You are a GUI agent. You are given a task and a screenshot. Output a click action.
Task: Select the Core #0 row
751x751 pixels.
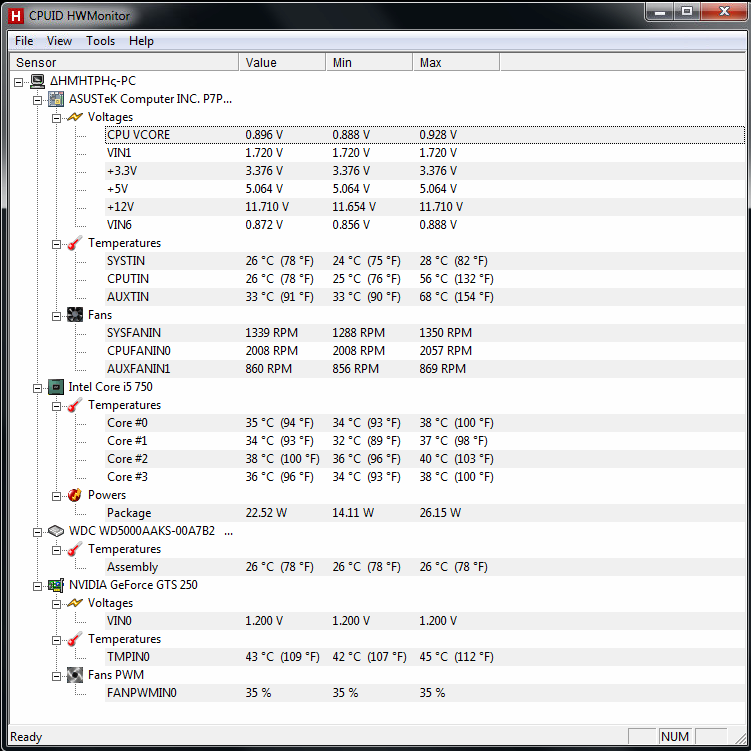point(425,423)
